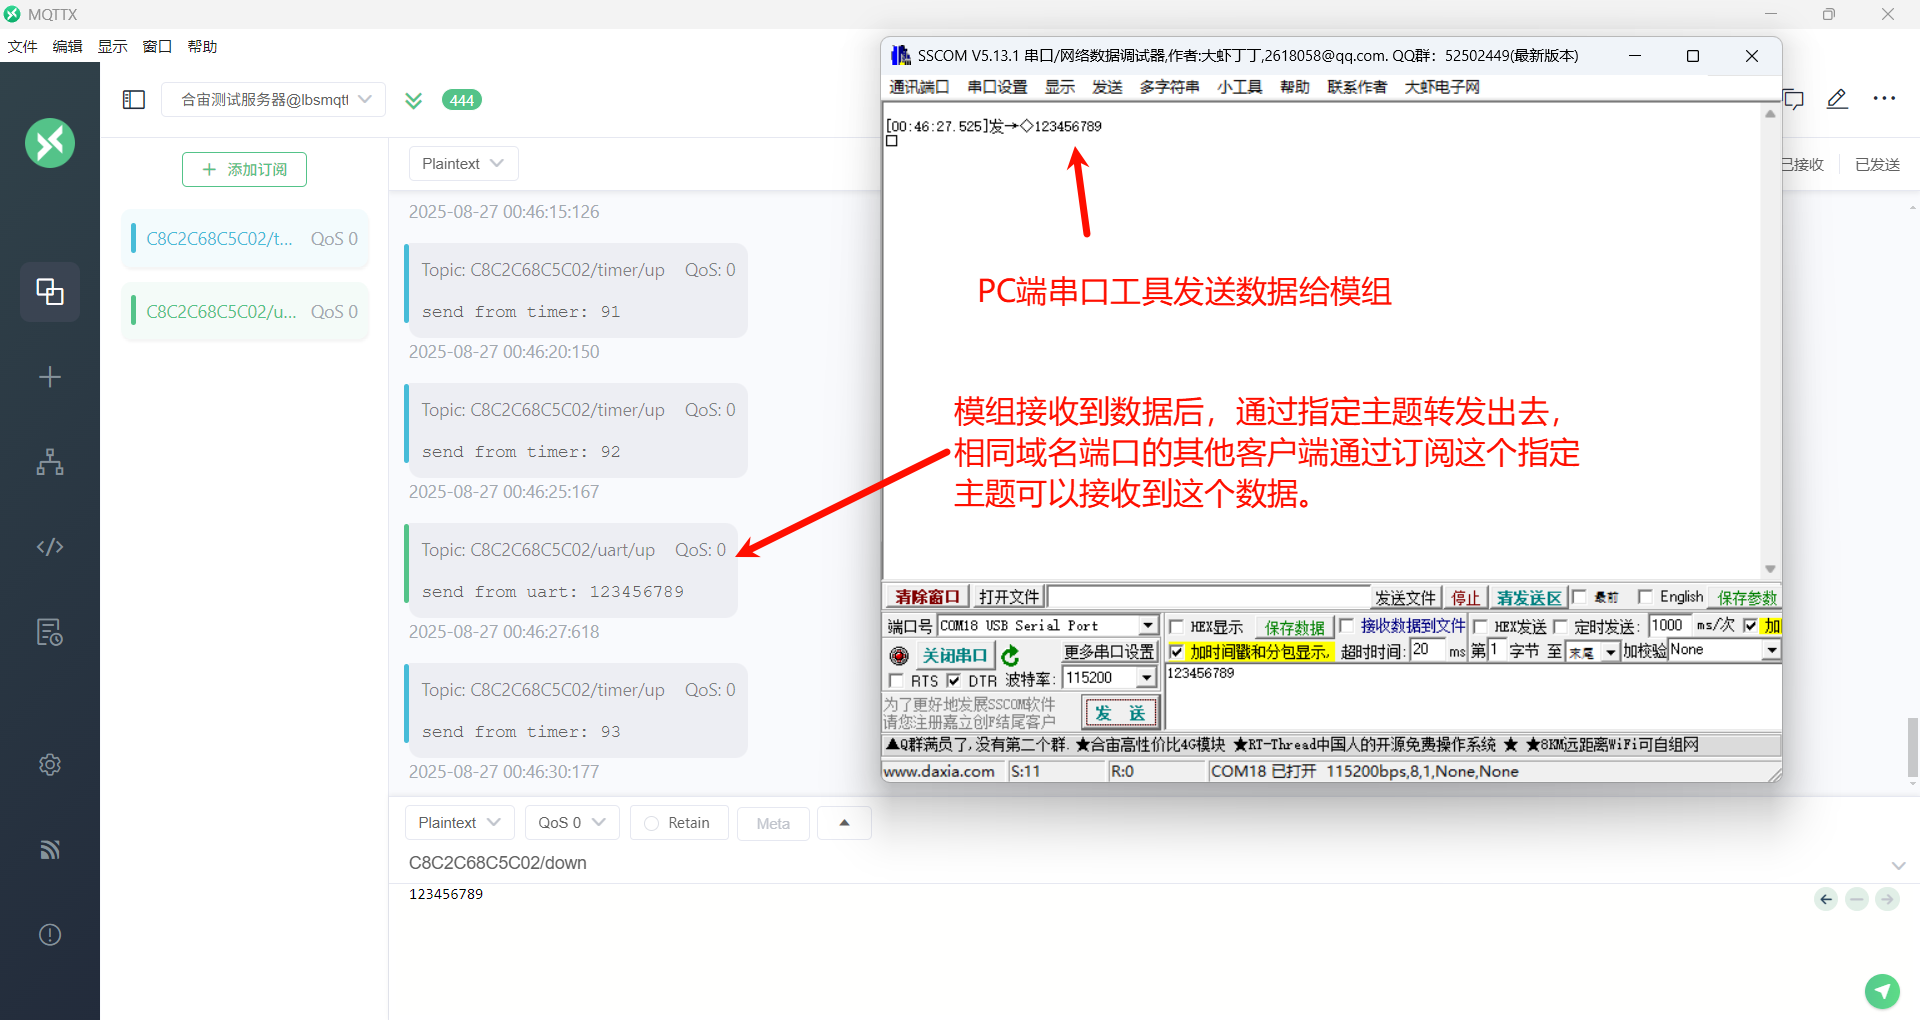Open the 通讯端口 menu in SSCOM
Screen dimensions: 1920x1020
coord(919,87)
